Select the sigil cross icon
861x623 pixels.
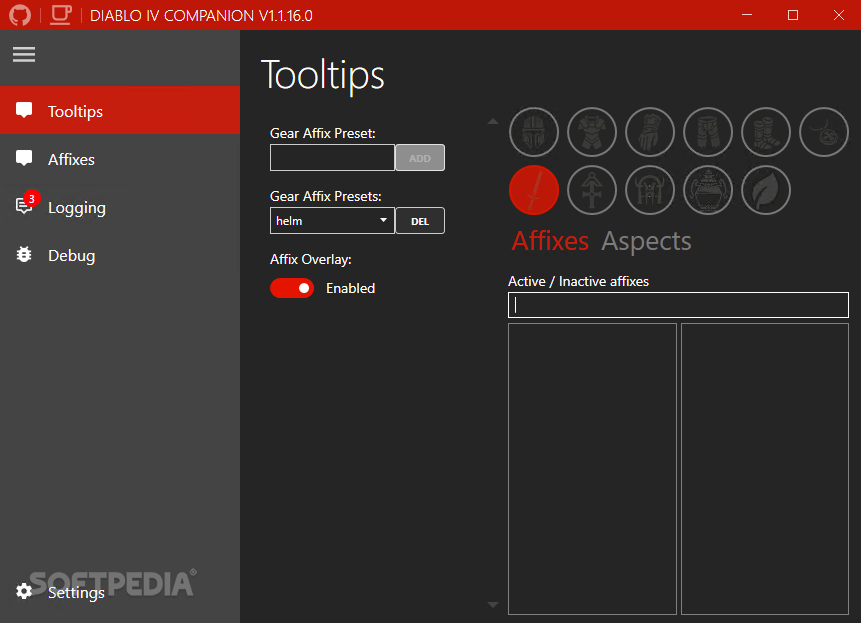(x=592, y=190)
